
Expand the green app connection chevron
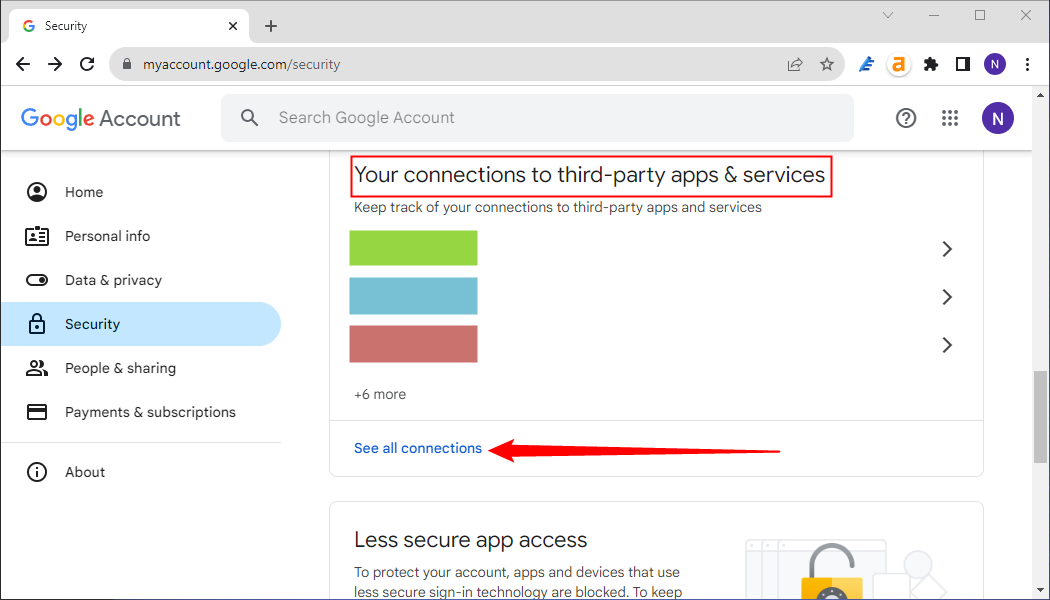coord(947,249)
